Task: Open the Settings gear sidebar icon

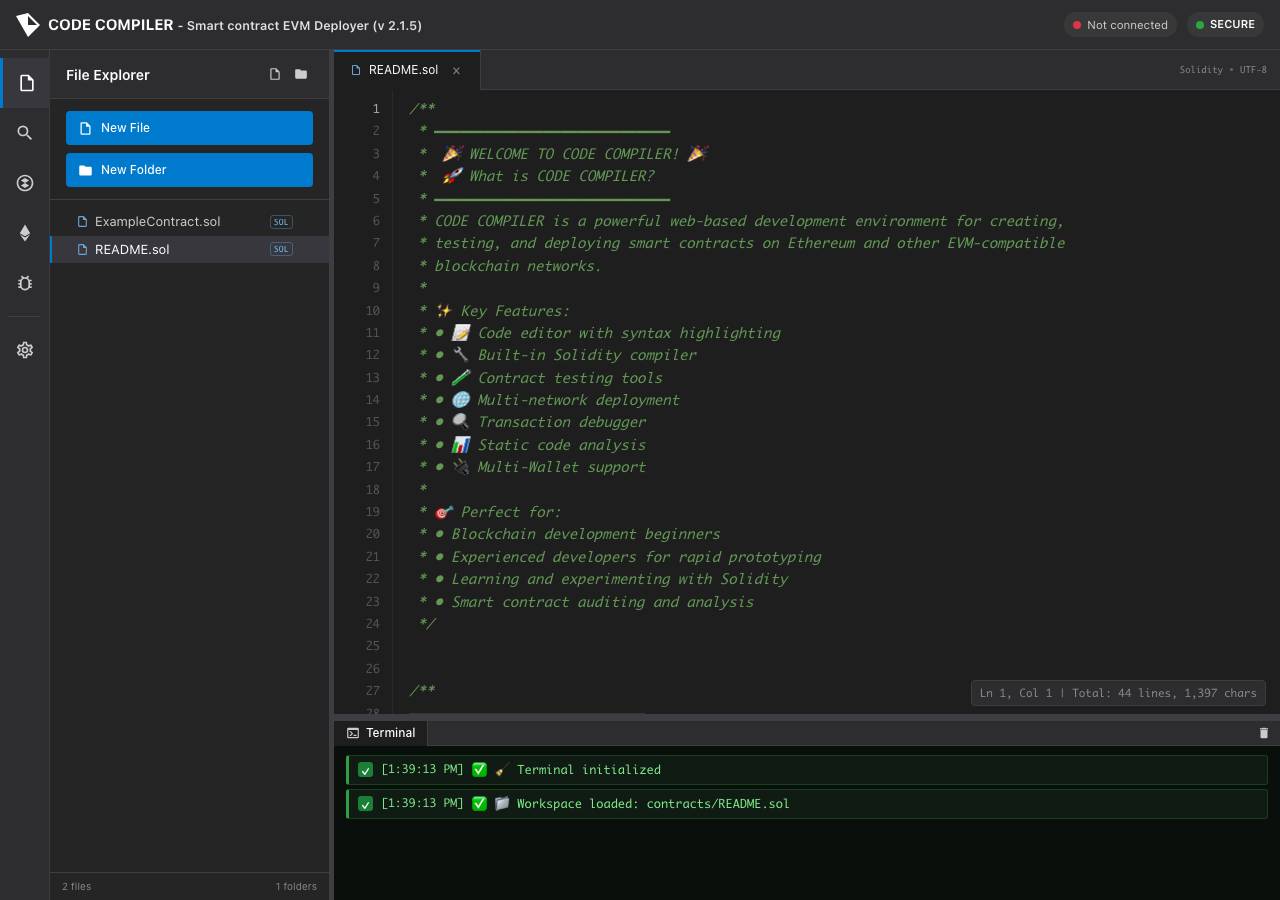Action: [25, 350]
